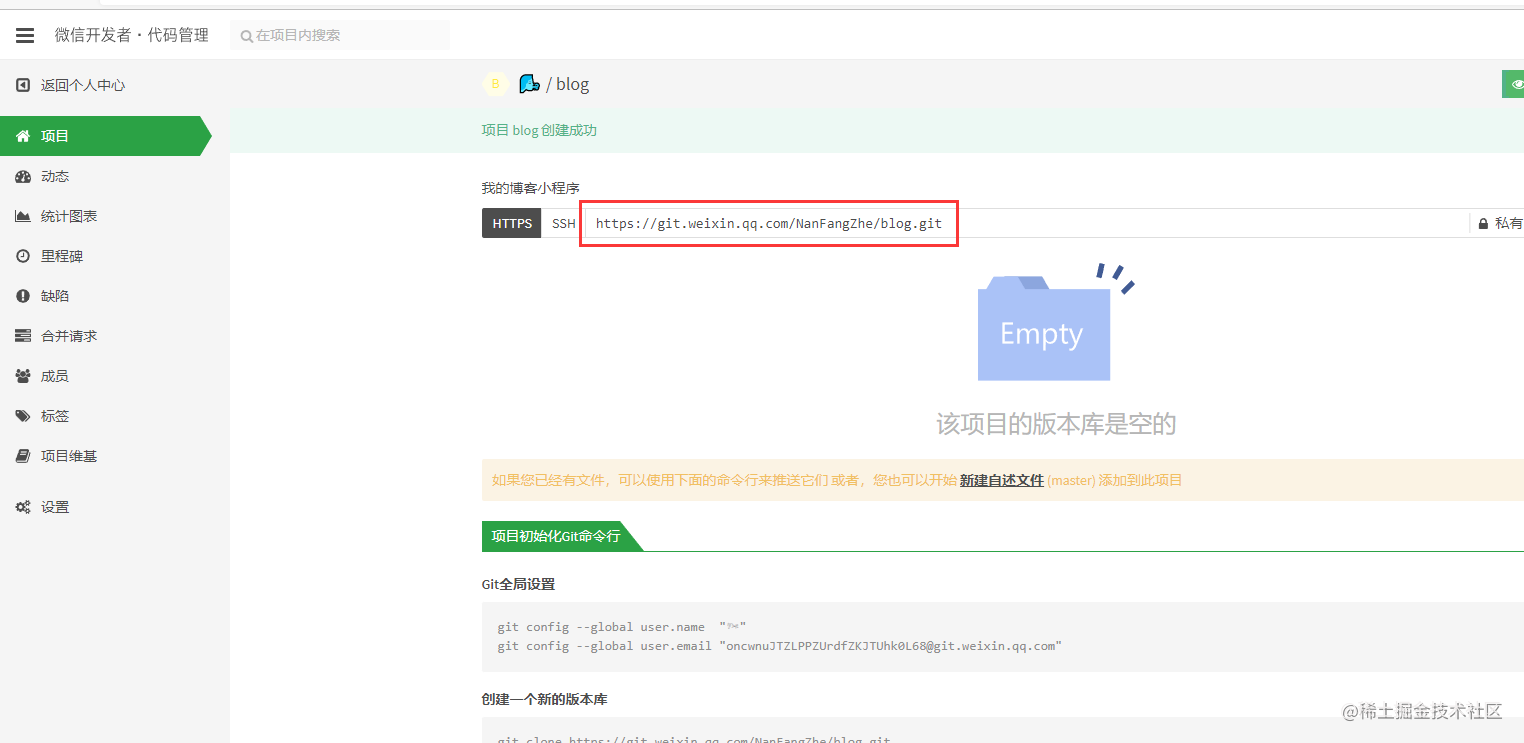Click the dashboard icon beside 动态
This screenshot has width=1524, height=743.
point(23,176)
